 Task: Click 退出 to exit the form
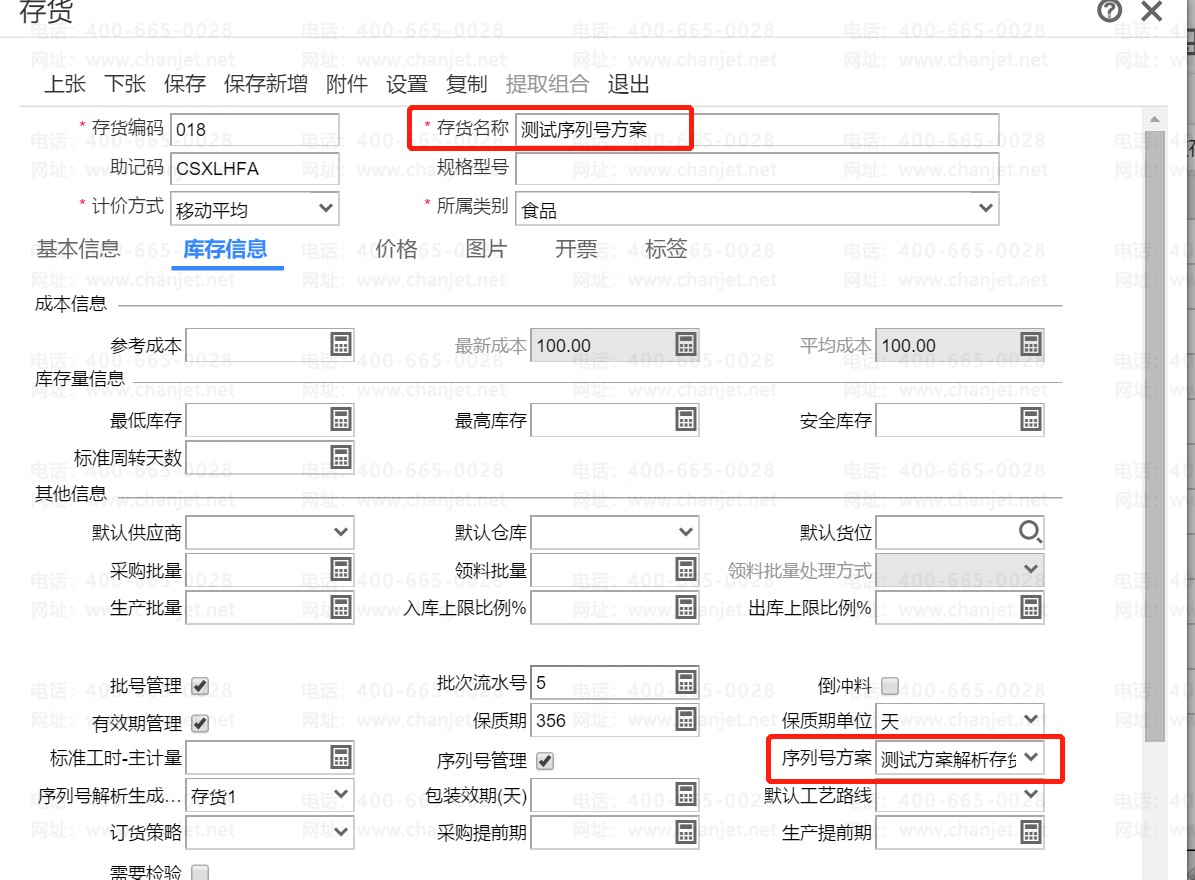[628, 84]
